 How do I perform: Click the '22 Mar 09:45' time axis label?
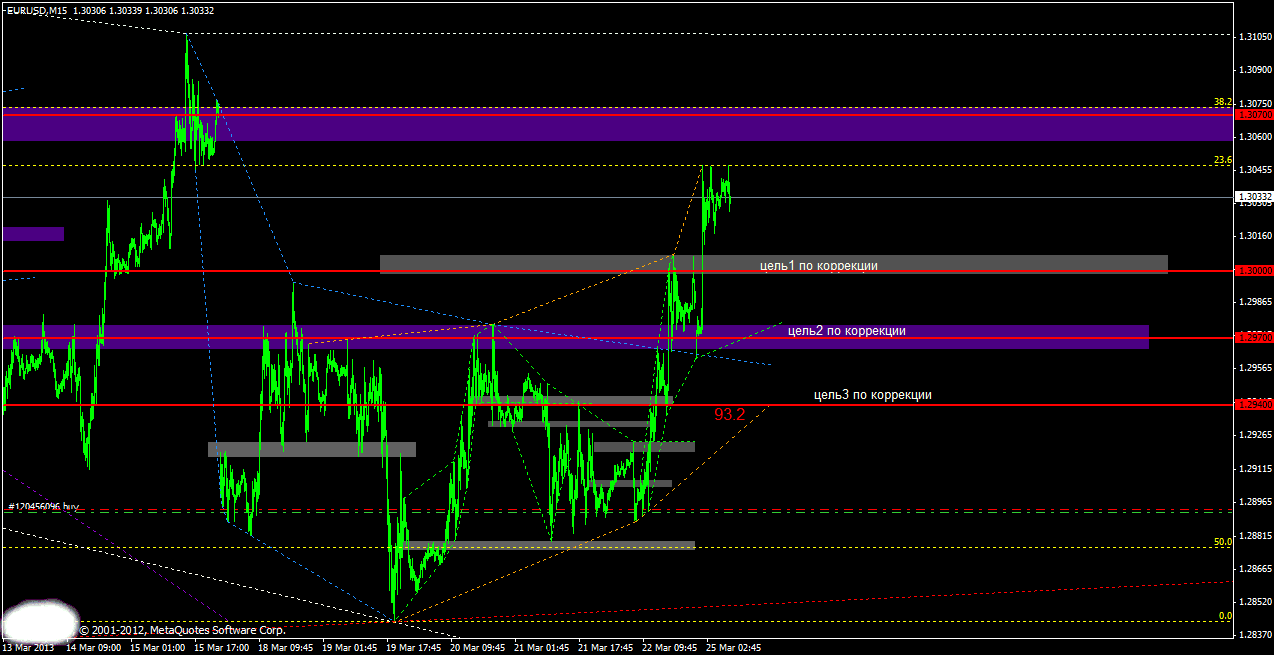[670, 648]
